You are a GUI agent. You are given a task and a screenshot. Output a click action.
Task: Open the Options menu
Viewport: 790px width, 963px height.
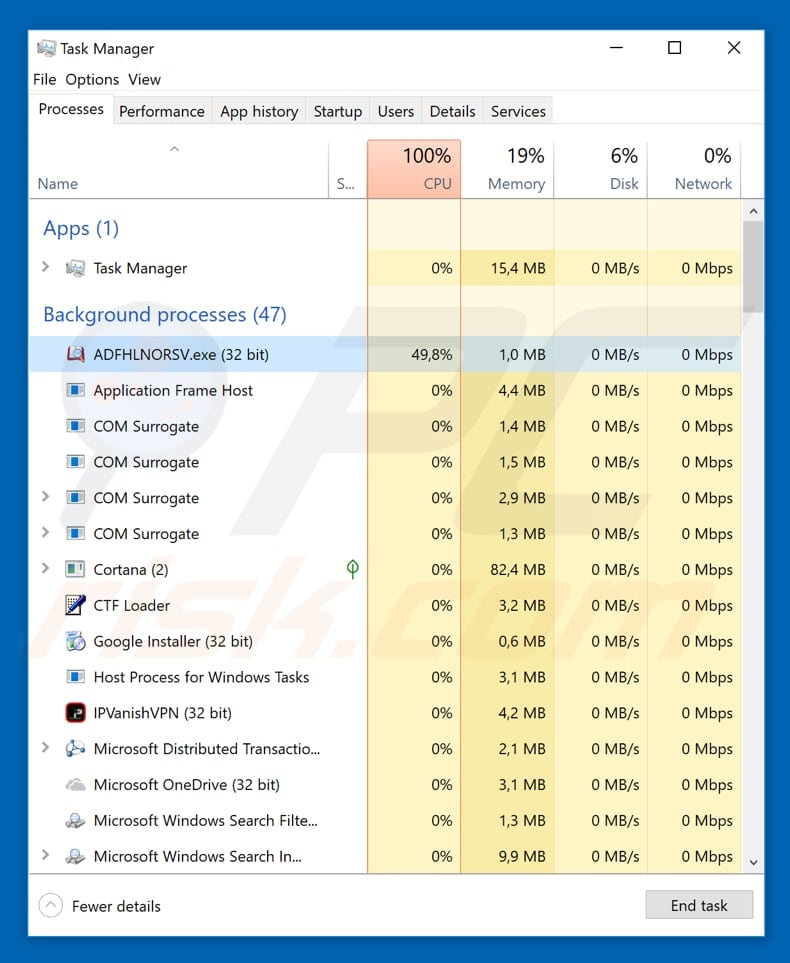92,79
